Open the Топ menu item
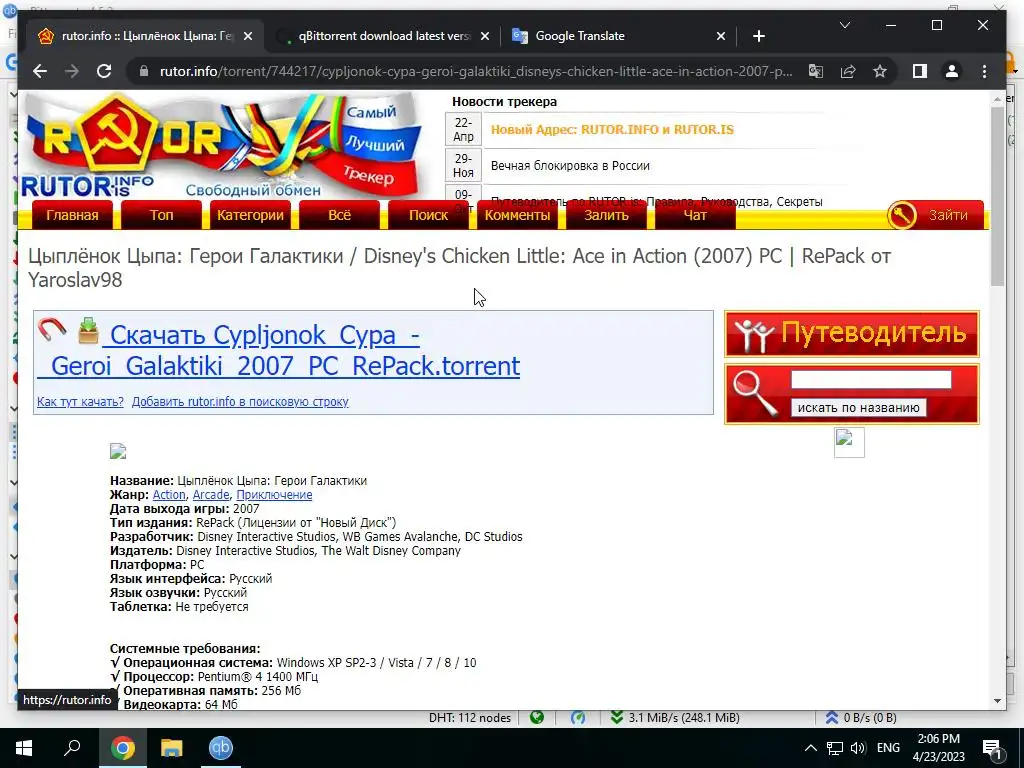This screenshot has width=1024, height=768. click(161, 215)
